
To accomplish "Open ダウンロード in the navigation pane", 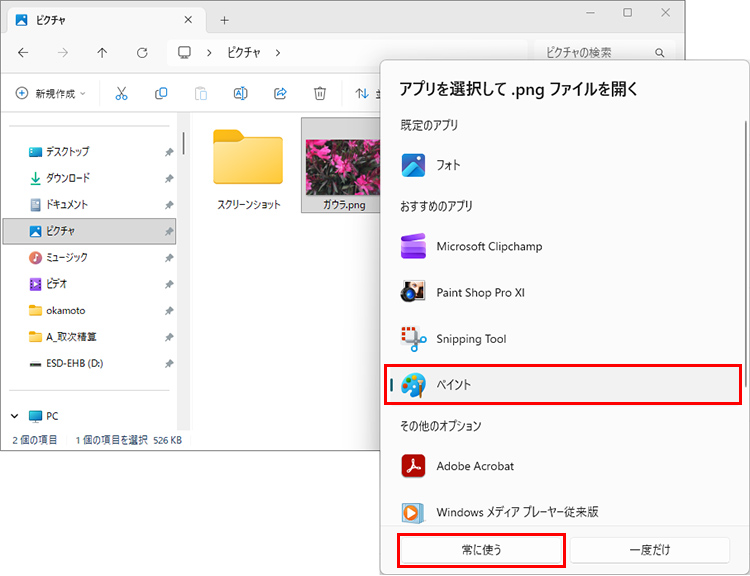I will click(67, 178).
